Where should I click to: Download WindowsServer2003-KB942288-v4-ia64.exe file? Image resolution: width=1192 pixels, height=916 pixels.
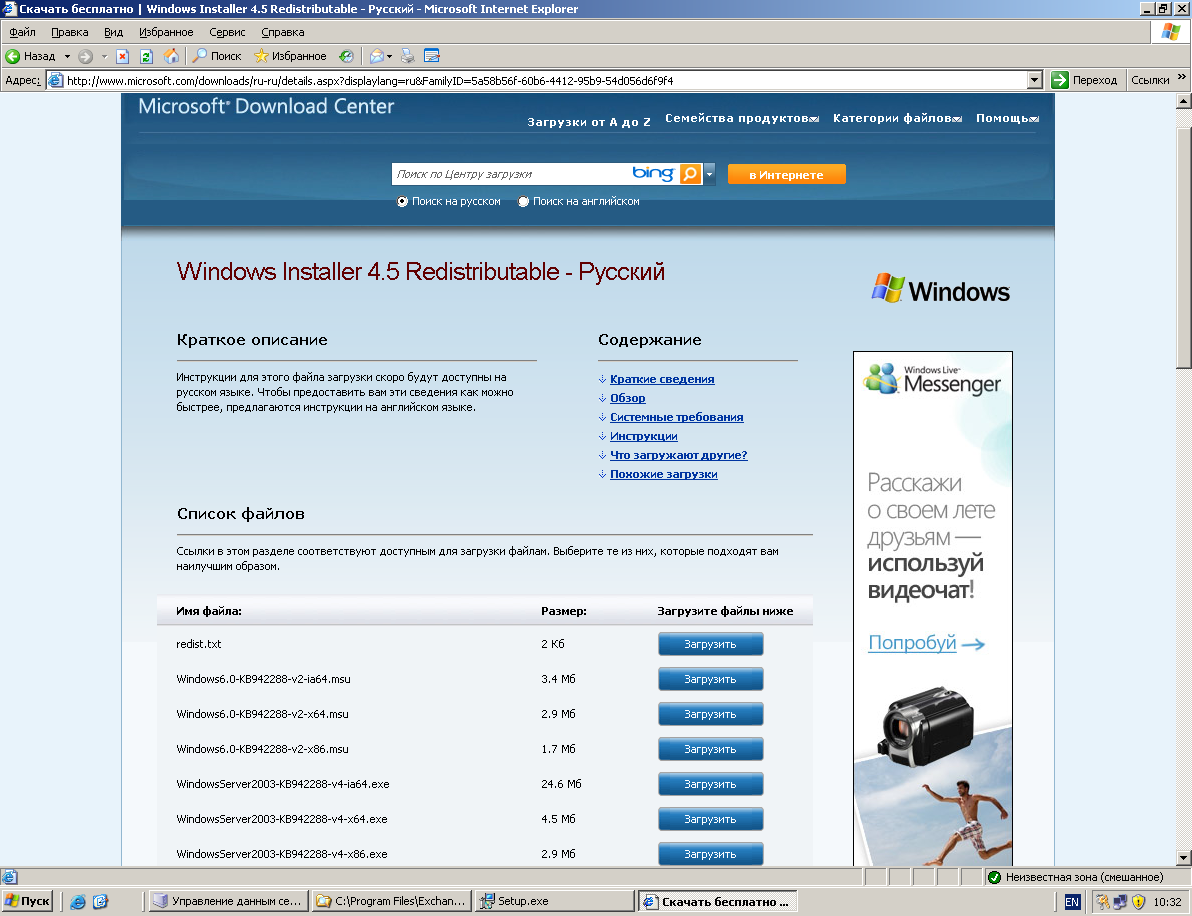pos(710,784)
